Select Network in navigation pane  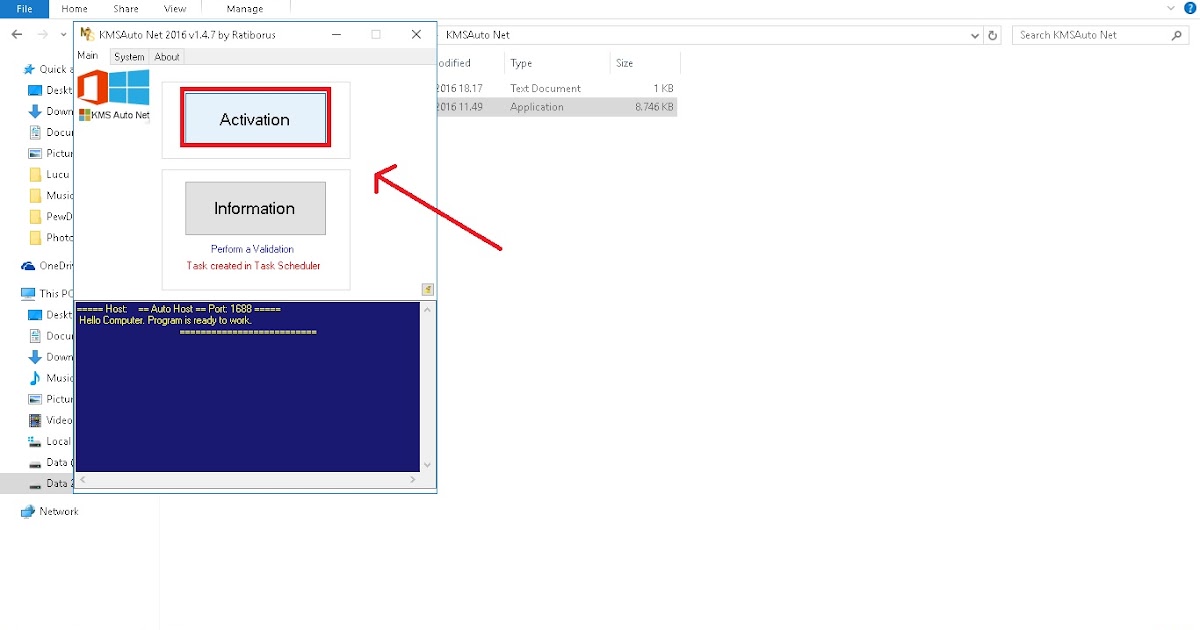coord(49,511)
